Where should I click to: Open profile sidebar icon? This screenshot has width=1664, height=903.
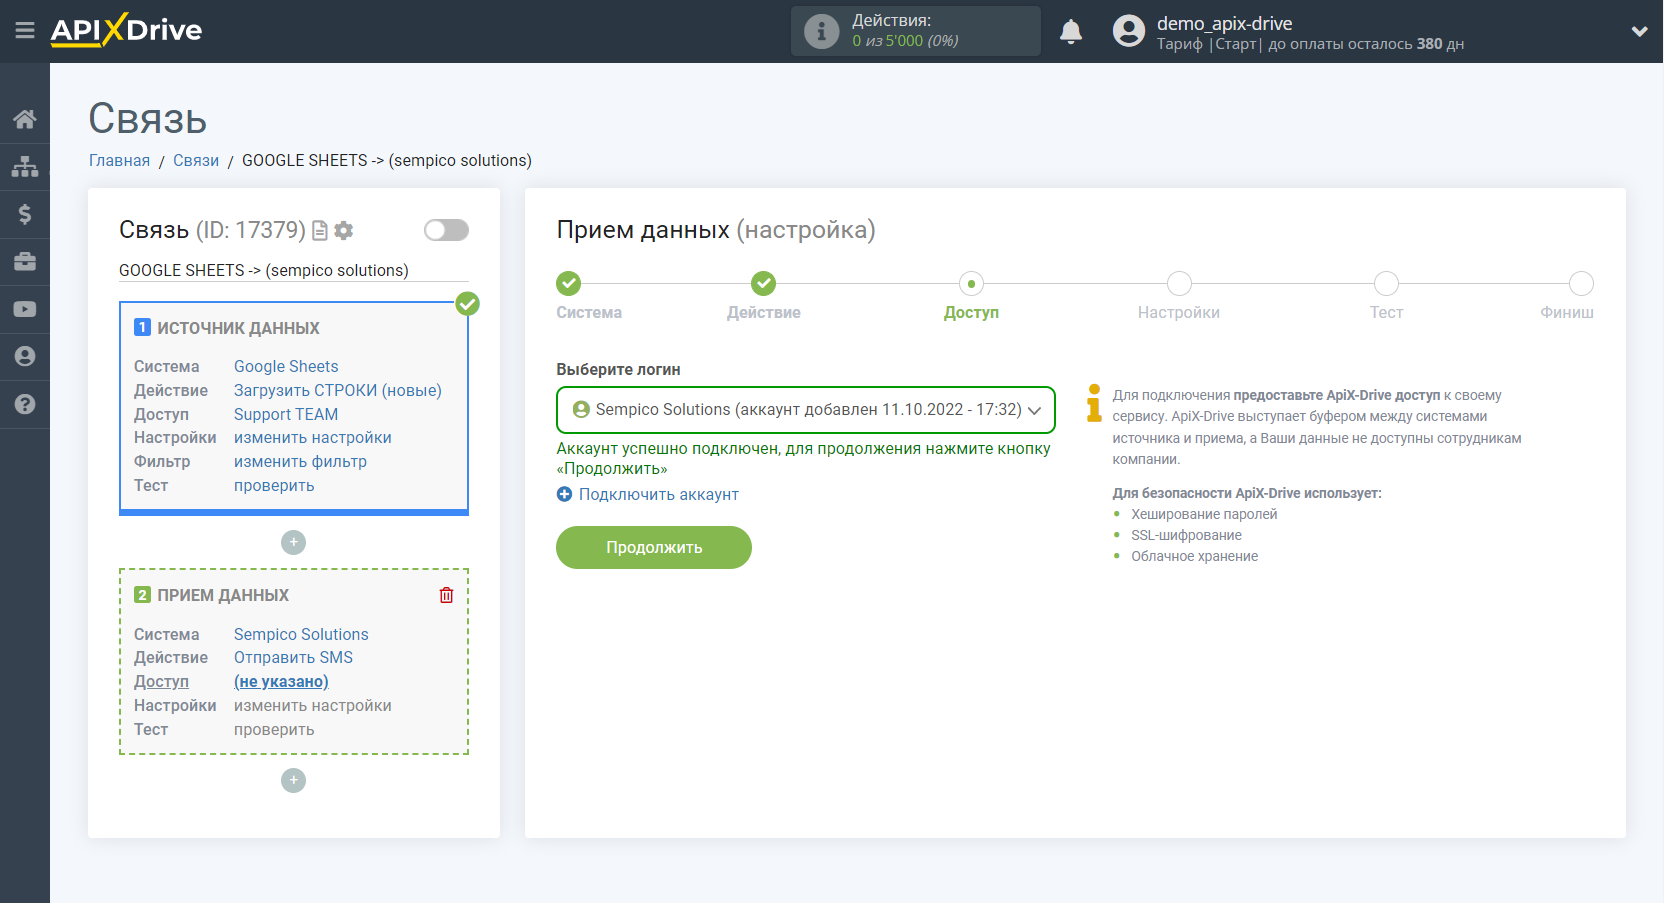point(25,356)
